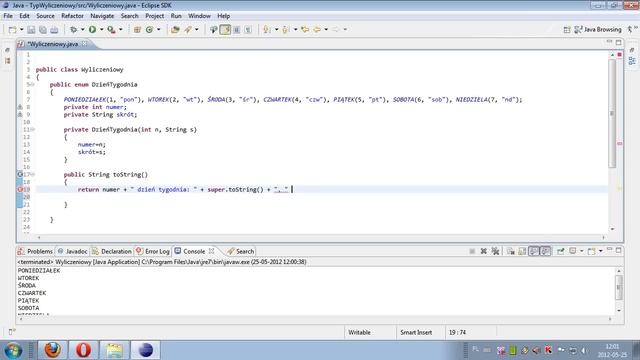Toggle the highlighted Mark Occurrences toolbar button
640x360 pixels.
tap(225, 30)
